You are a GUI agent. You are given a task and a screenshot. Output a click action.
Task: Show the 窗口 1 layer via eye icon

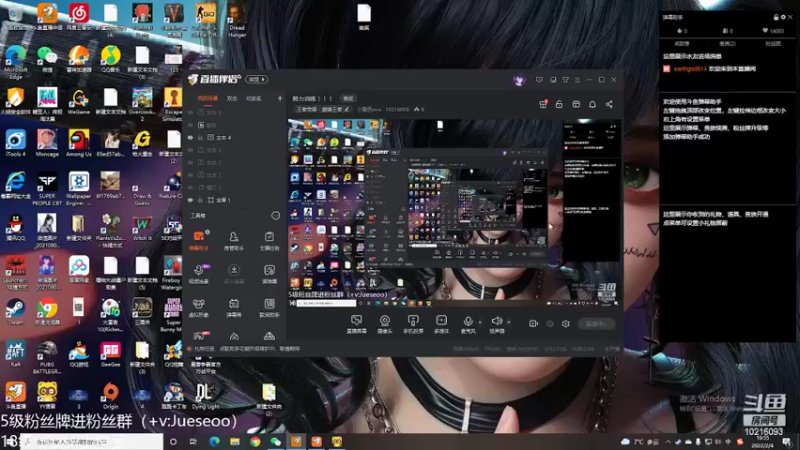click(190, 187)
